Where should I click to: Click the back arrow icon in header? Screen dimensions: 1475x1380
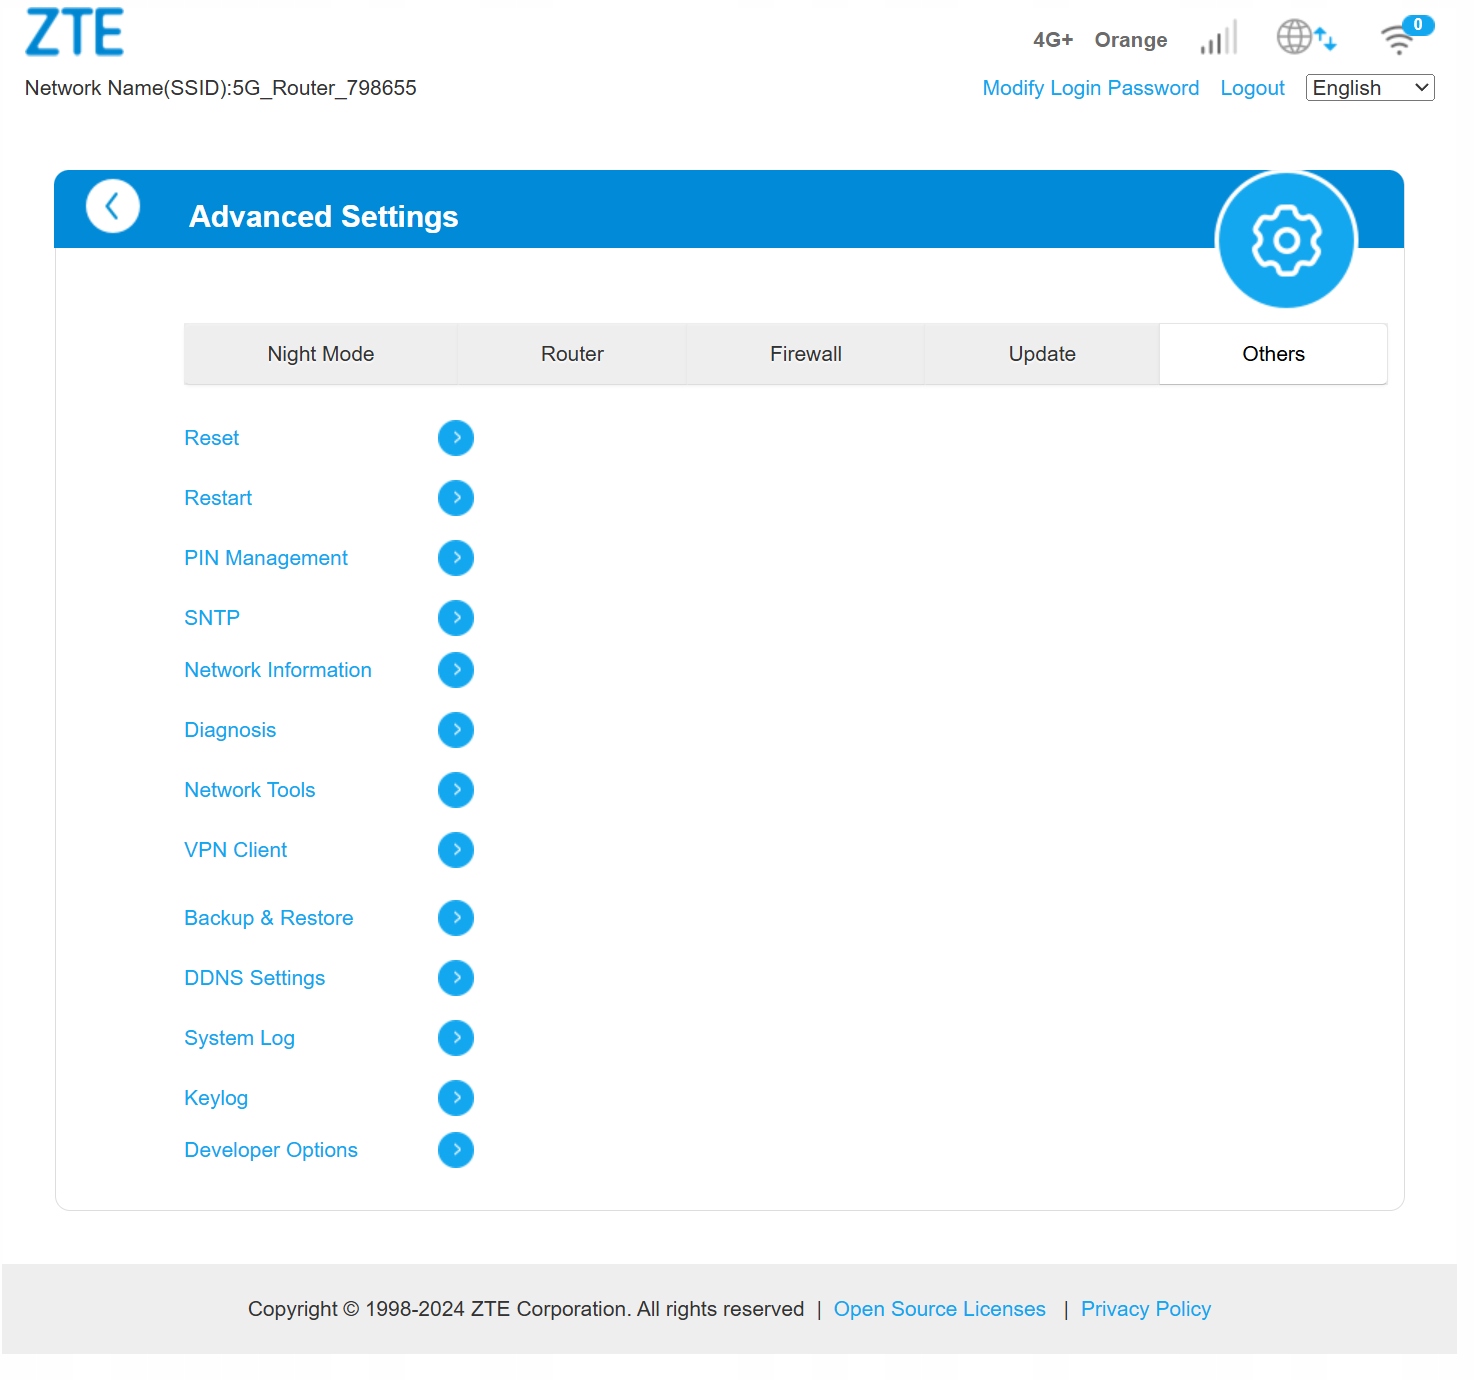coord(112,207)
